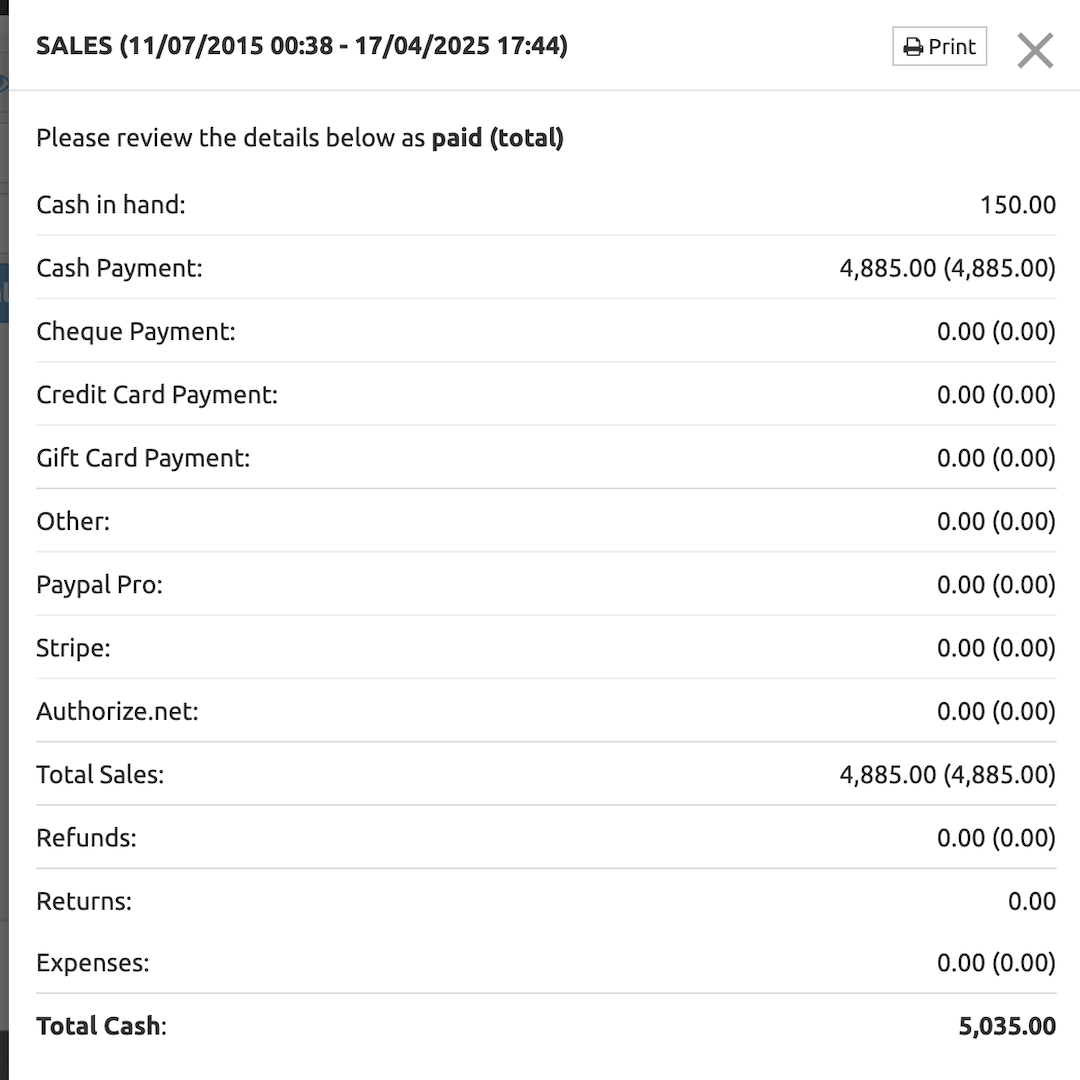Select the Other payment label

(x=73, y=521)
